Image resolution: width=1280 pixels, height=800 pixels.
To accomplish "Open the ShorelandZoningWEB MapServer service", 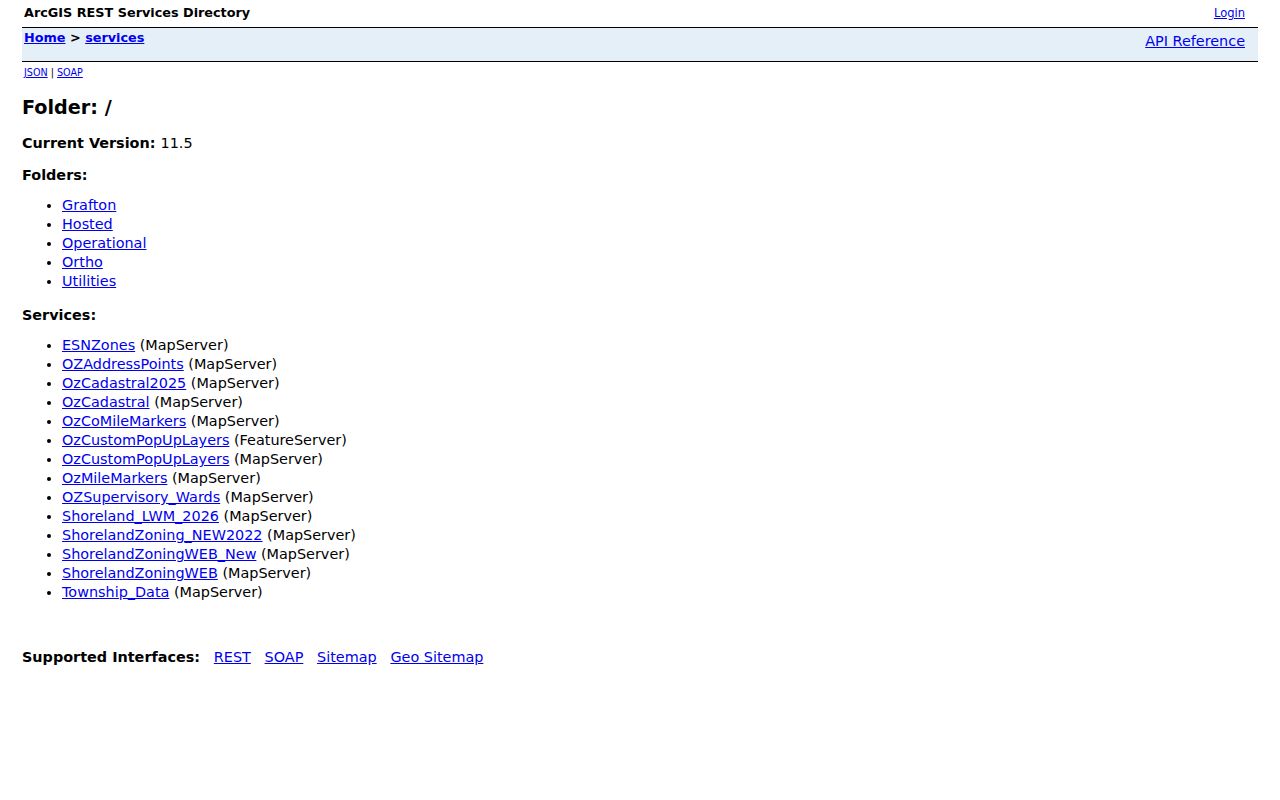I will click(x=139, y=573).
